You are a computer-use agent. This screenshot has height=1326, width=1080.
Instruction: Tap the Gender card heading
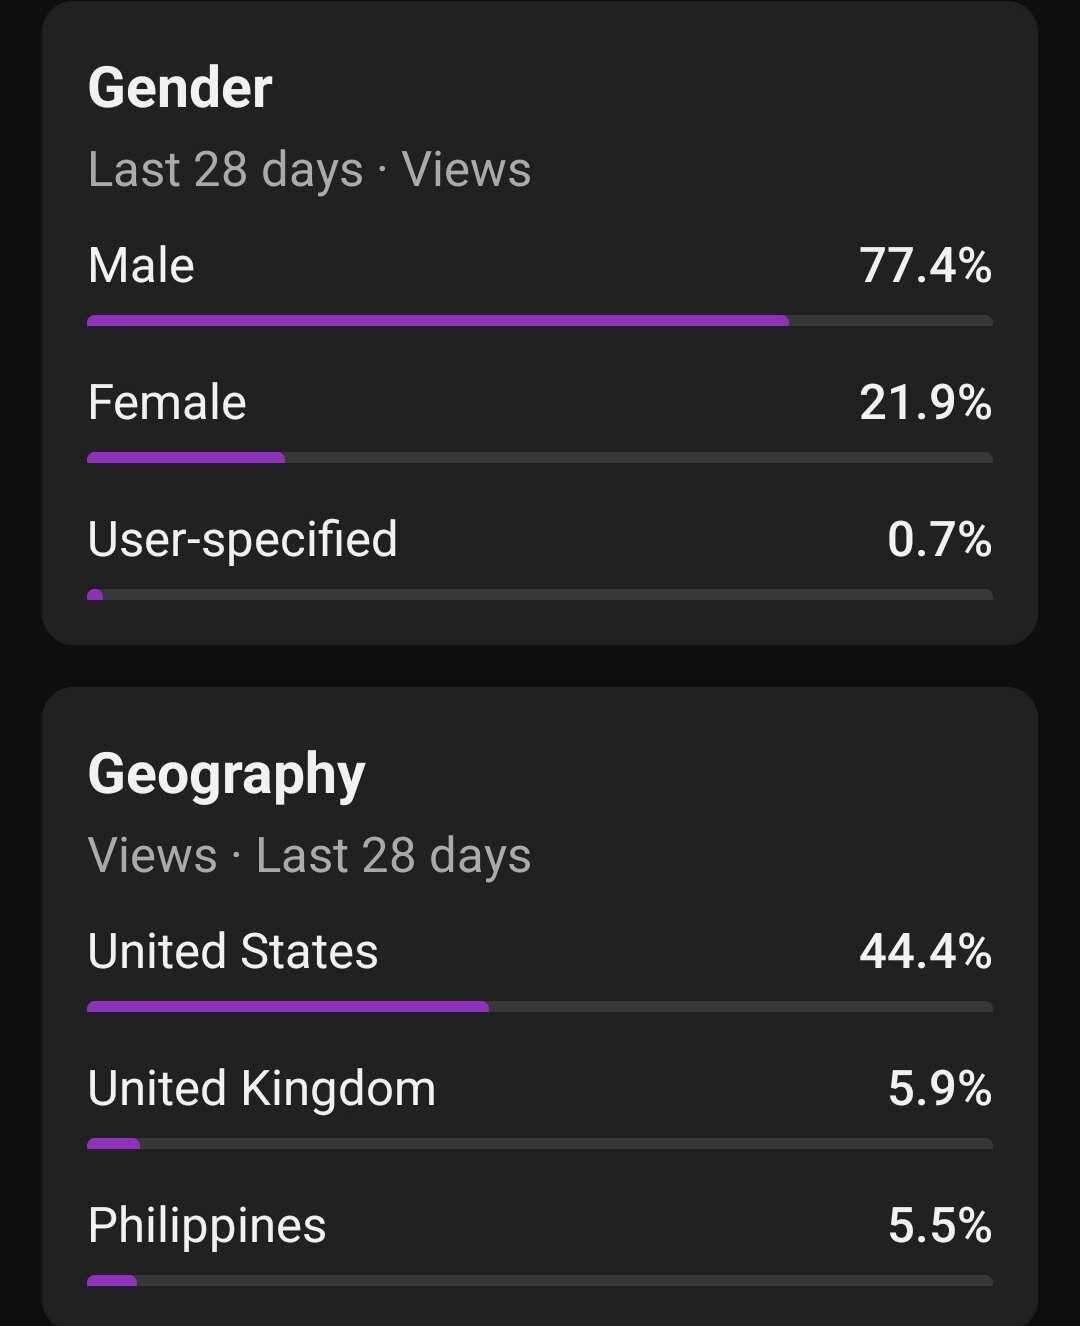[x=180, y=88]
